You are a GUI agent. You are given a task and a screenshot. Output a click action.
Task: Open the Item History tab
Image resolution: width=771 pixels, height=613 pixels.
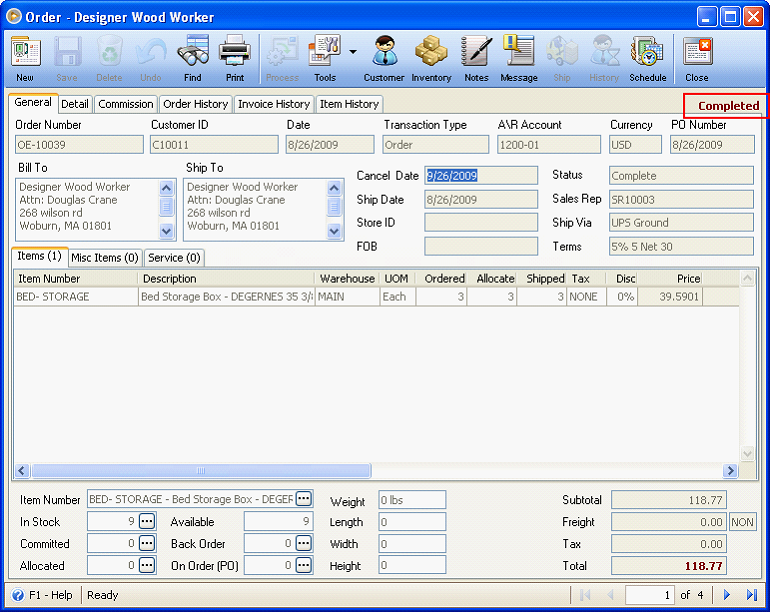(349, 104)
